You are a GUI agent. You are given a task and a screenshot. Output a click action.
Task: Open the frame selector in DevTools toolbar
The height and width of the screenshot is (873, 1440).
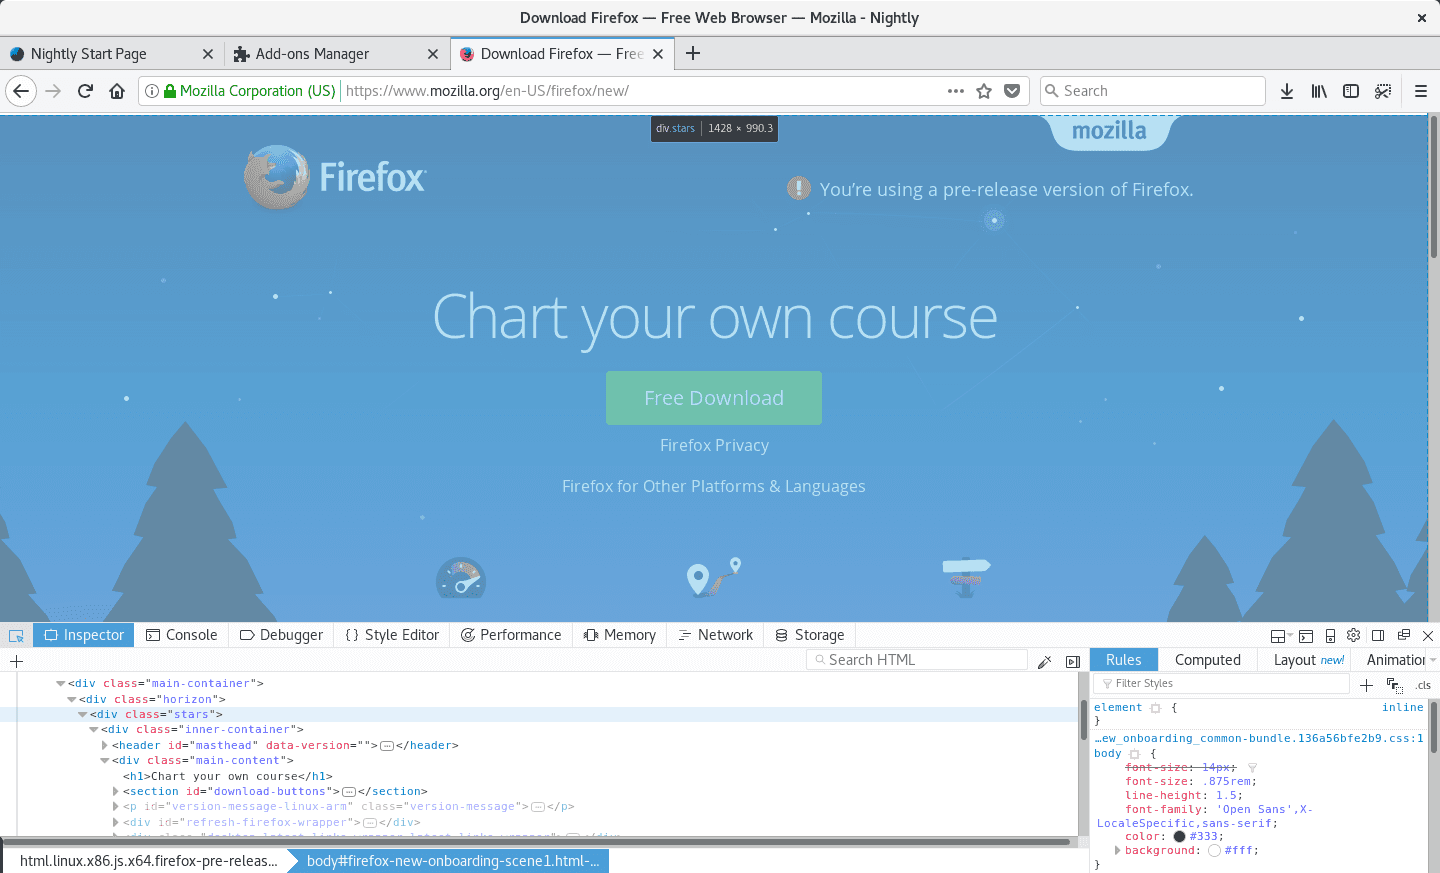(1281, 636)
